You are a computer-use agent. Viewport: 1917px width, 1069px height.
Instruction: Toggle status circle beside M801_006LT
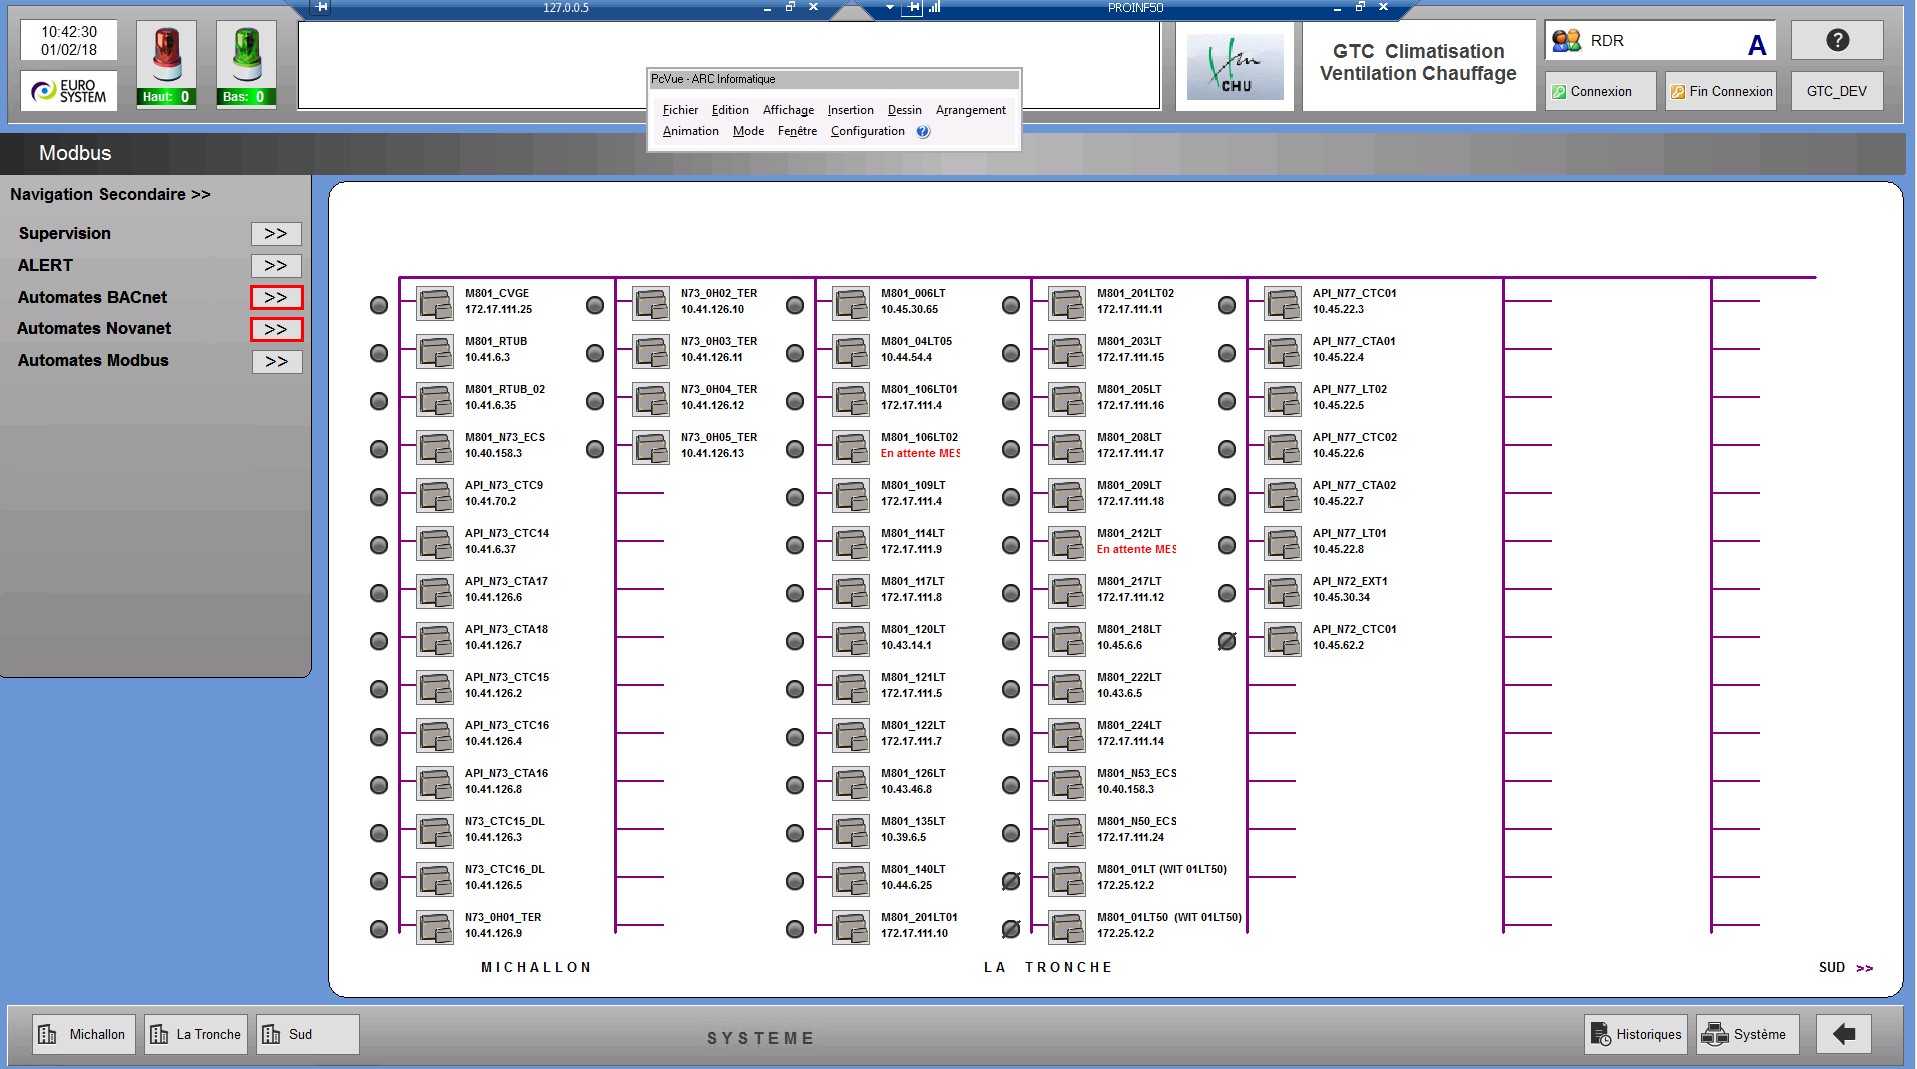[795, 305]
